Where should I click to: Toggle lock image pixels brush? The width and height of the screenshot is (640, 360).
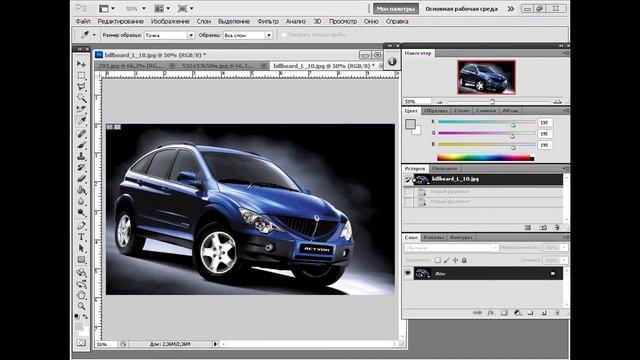pyautogui.click(x=447, y=260)
